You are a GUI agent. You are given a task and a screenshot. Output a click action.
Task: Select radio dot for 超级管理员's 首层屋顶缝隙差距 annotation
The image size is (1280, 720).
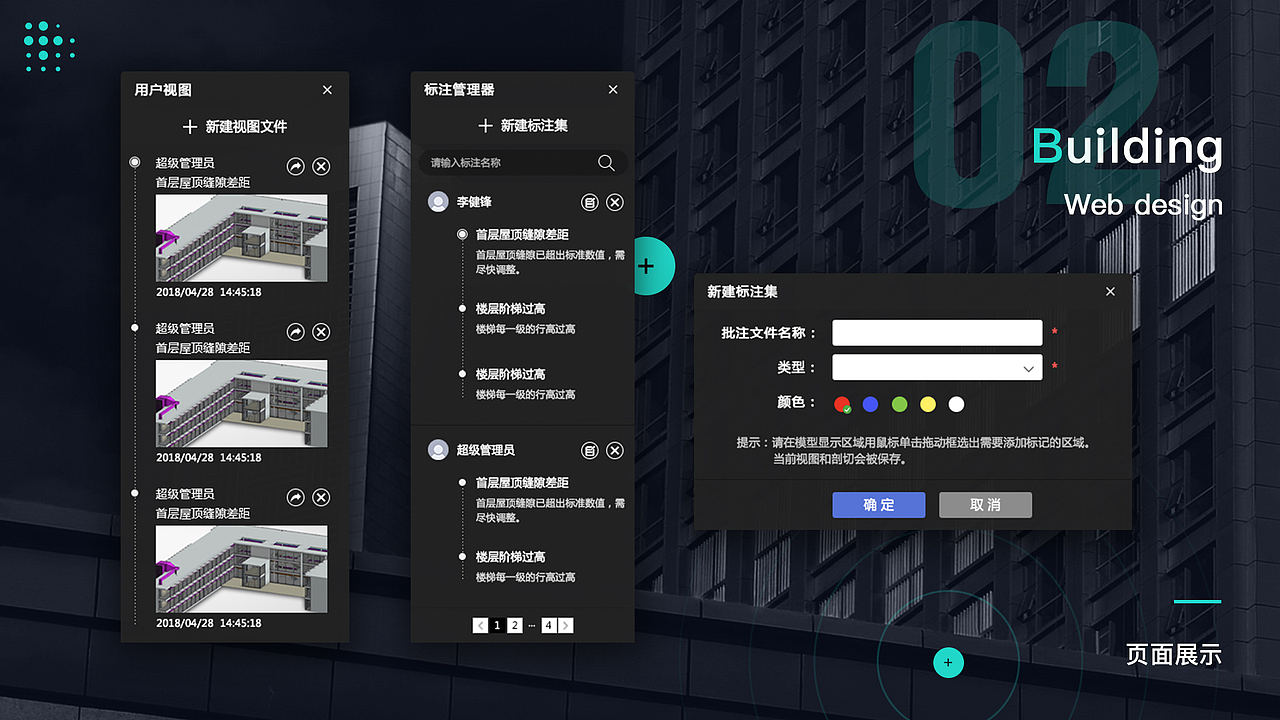pos(462,482)
